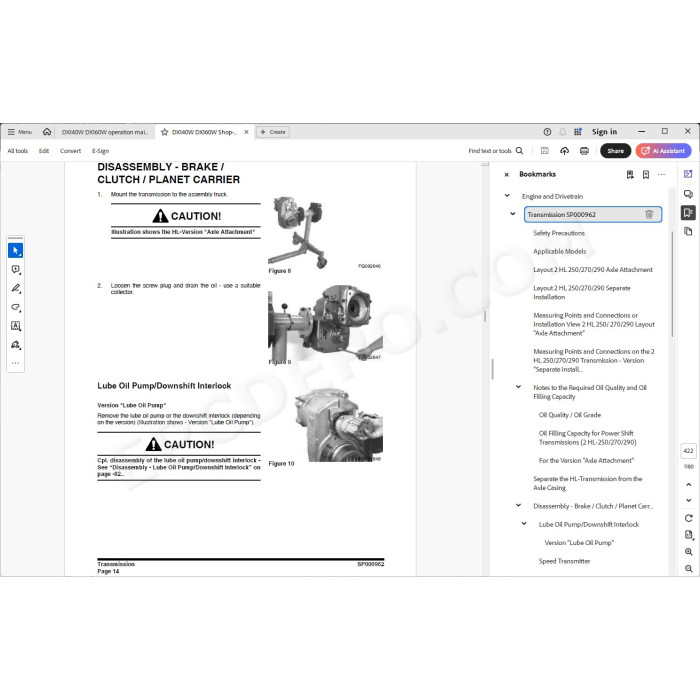The image size is (700, 700).
Task: Go to previous page with up arrow
Action: point(688,485)
